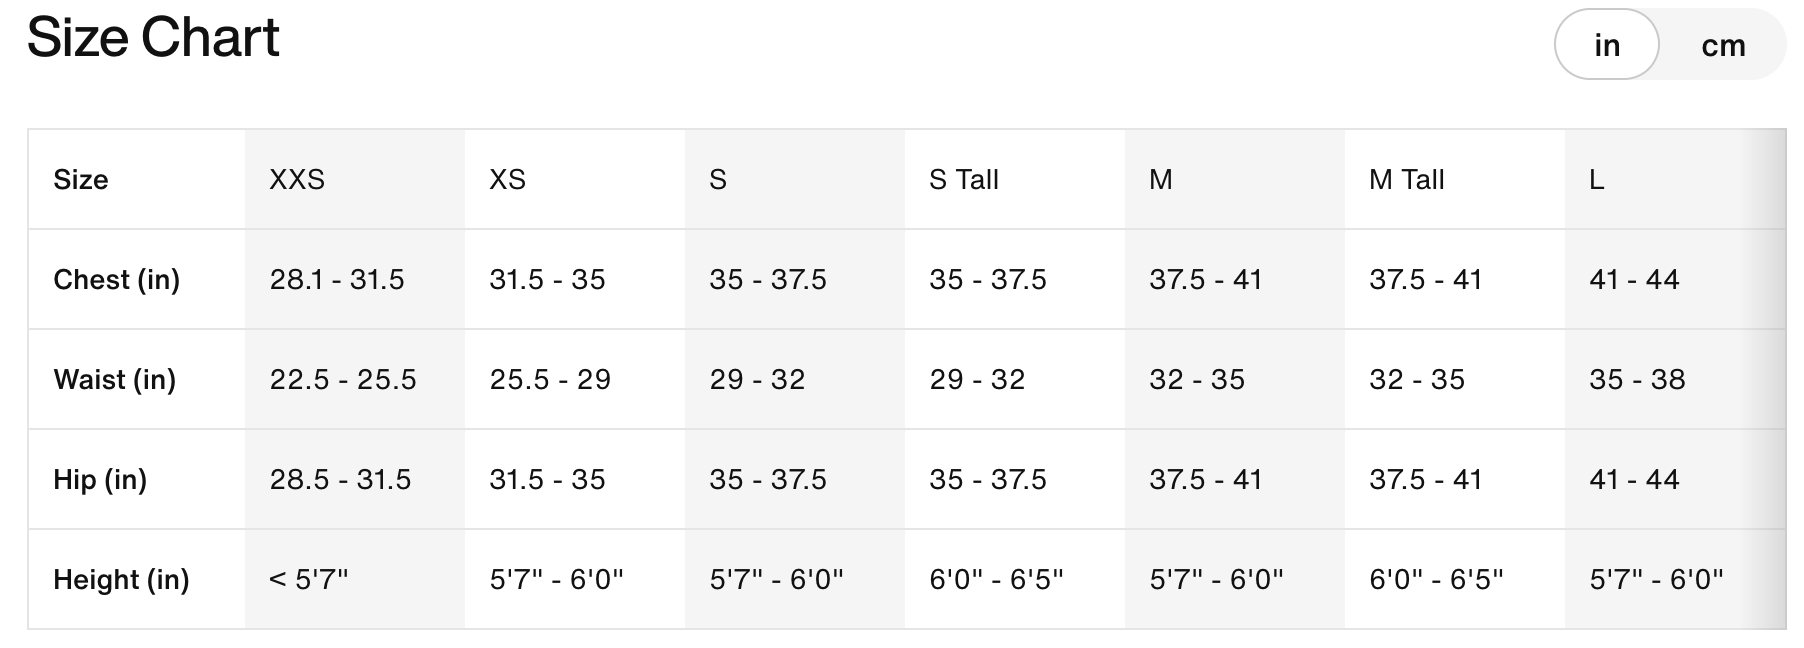This screenshot has height=648, width=1804.
Task: Click the XXS hip value 28.5 - 31.5
Action: click(x=340, y=480)
